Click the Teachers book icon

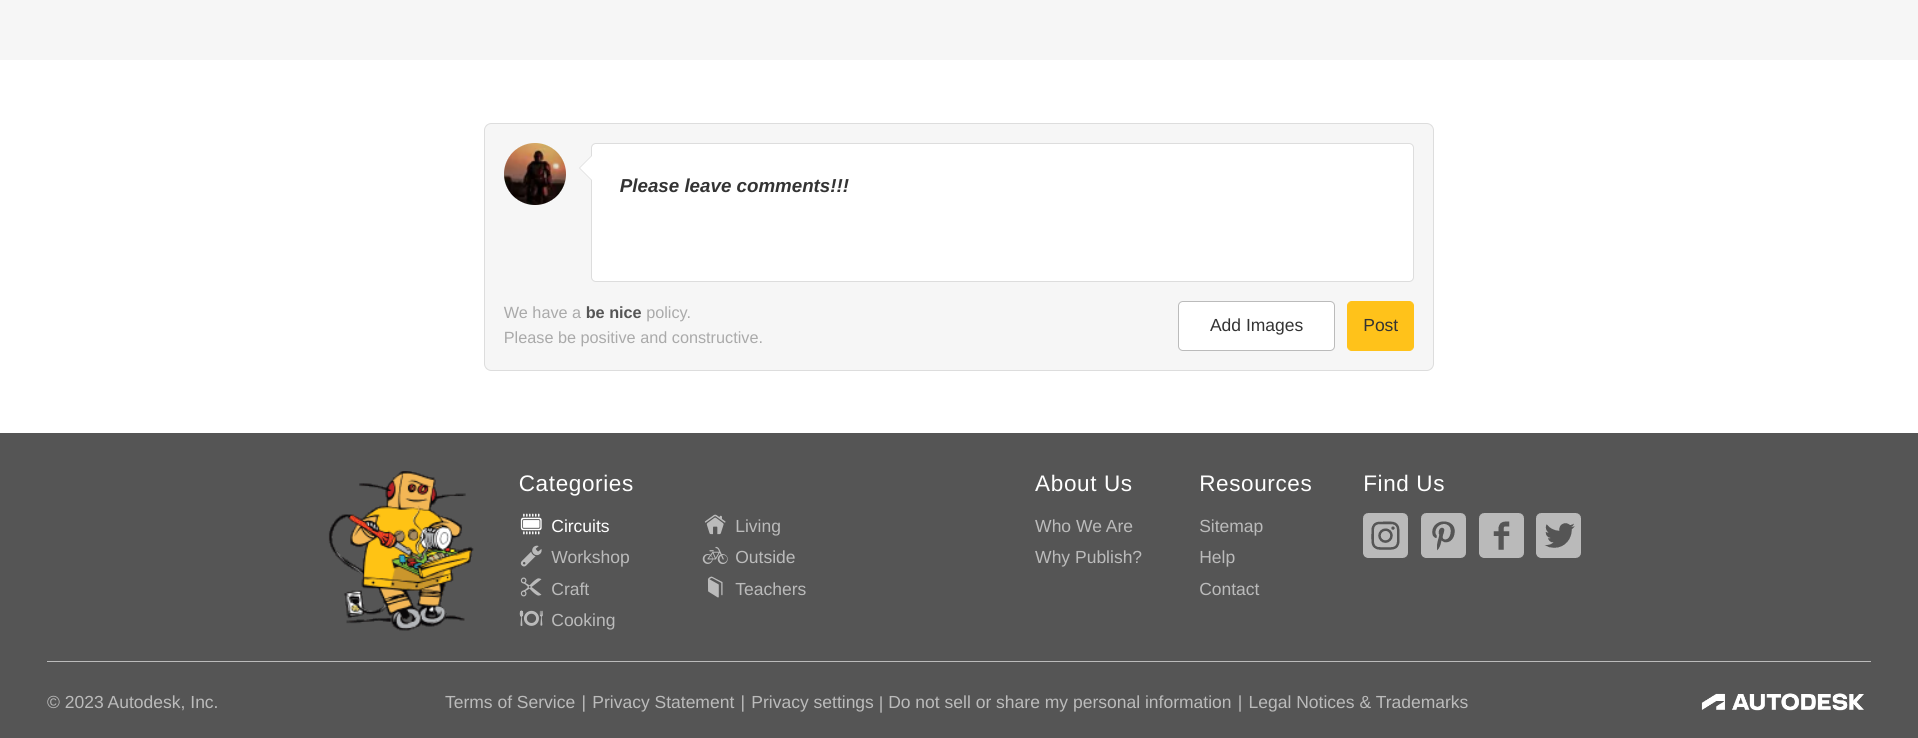point(715,587)
